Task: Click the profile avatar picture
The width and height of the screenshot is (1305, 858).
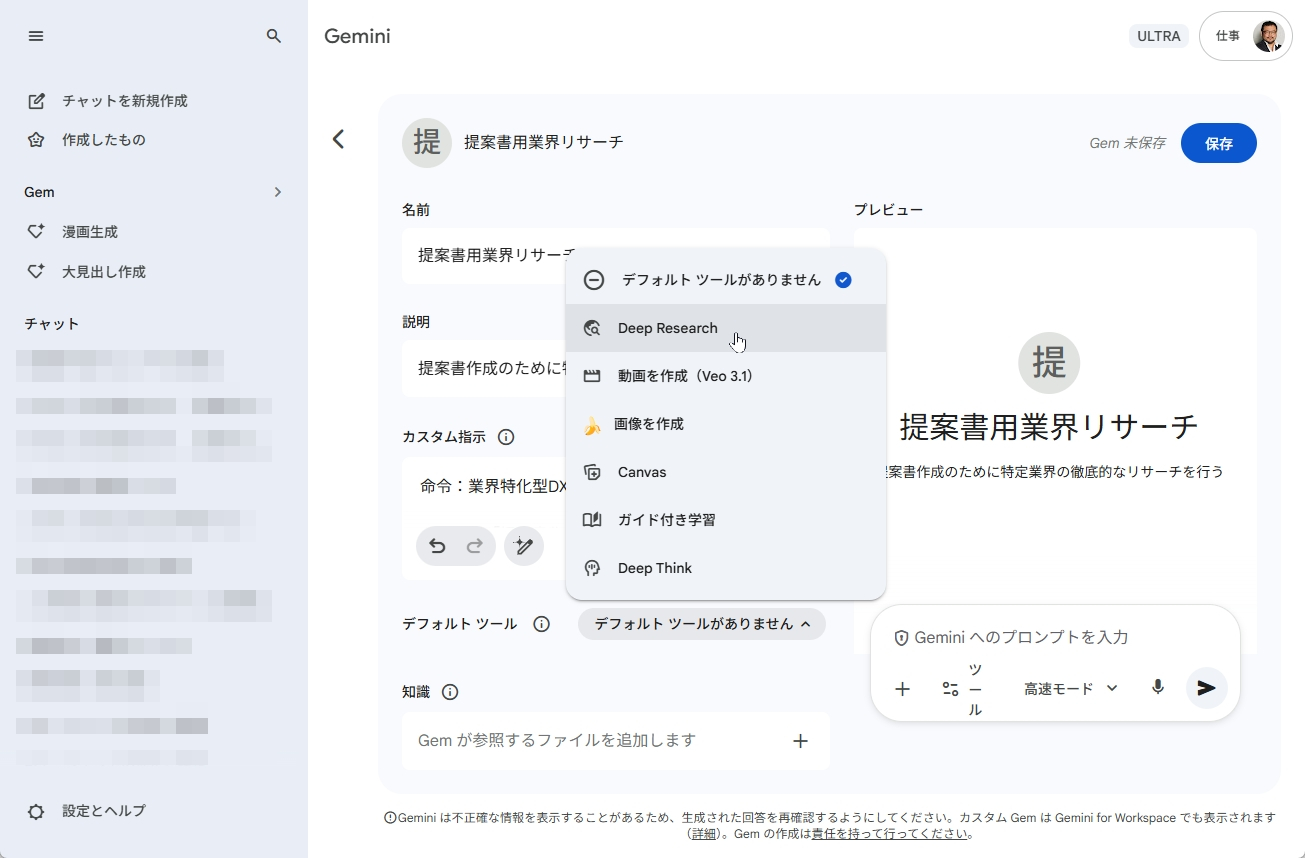Action: click(1268, 36)
